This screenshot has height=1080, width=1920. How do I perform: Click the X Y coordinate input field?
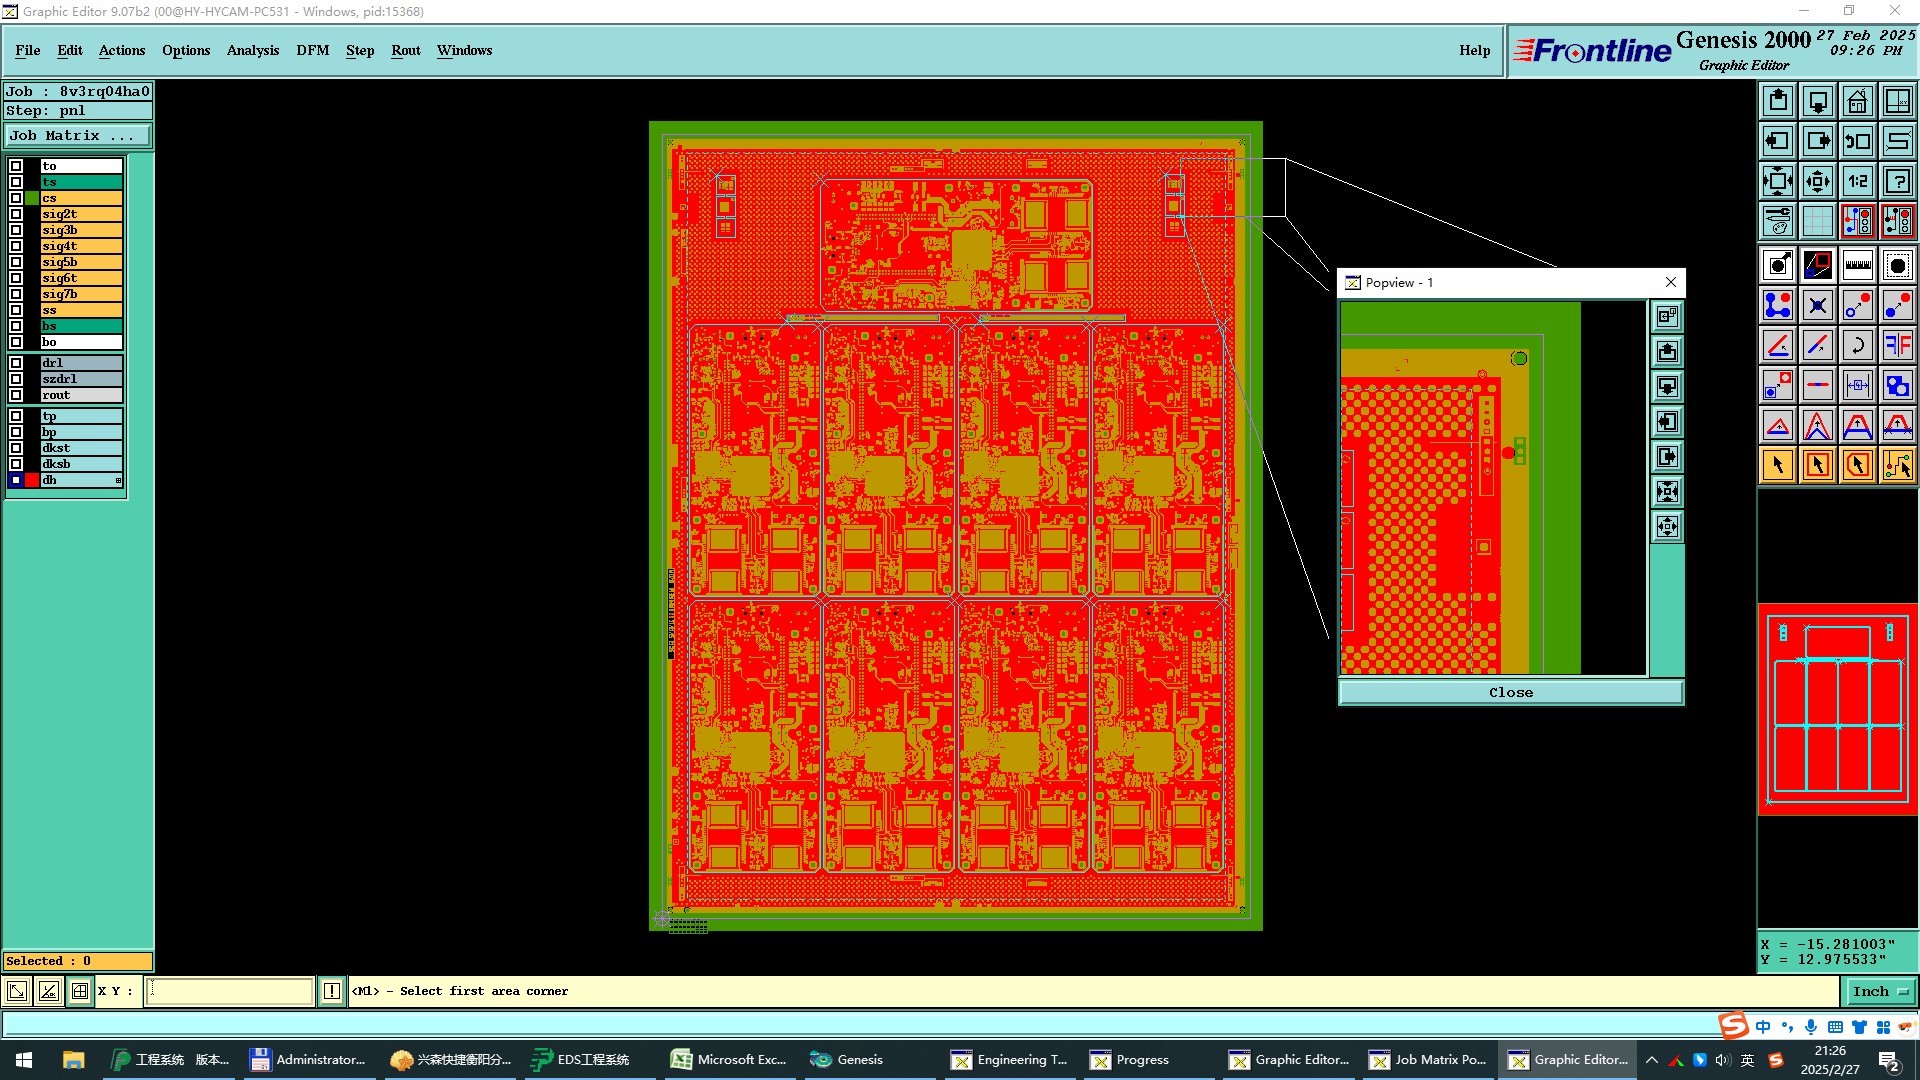230,991
